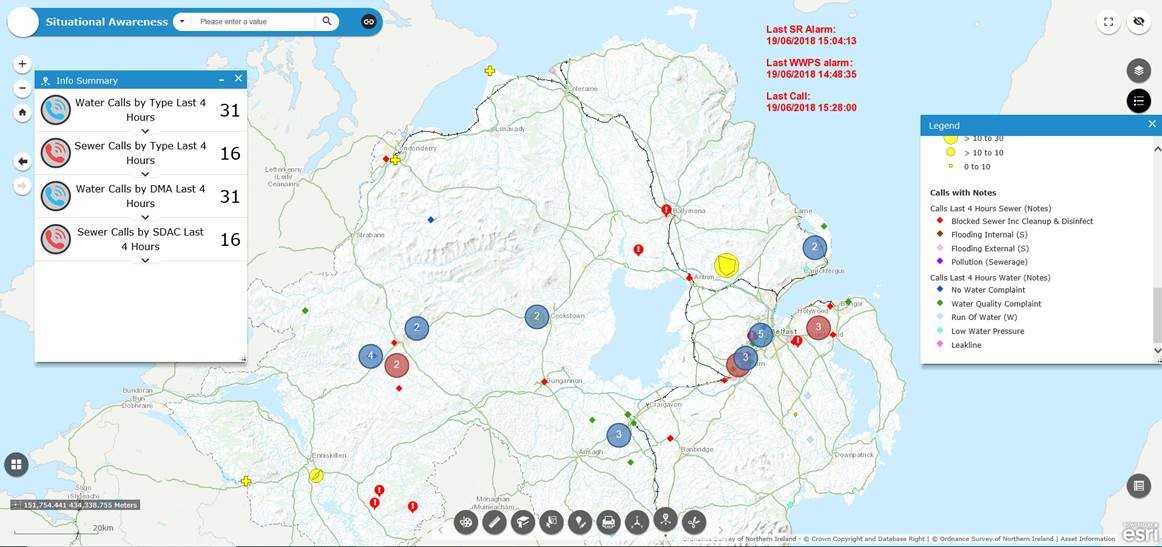Click blue cluster 2 near Larne

pos(814,247)
